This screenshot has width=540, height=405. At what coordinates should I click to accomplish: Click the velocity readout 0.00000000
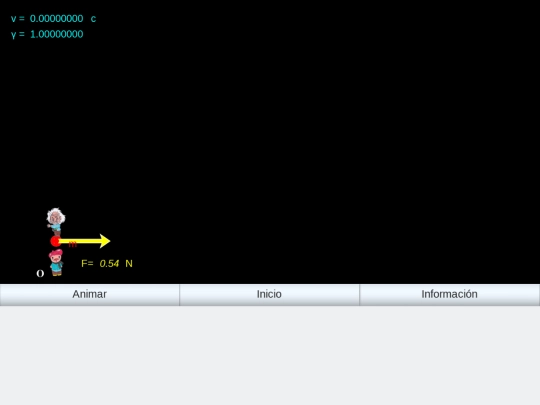(56, 19)
